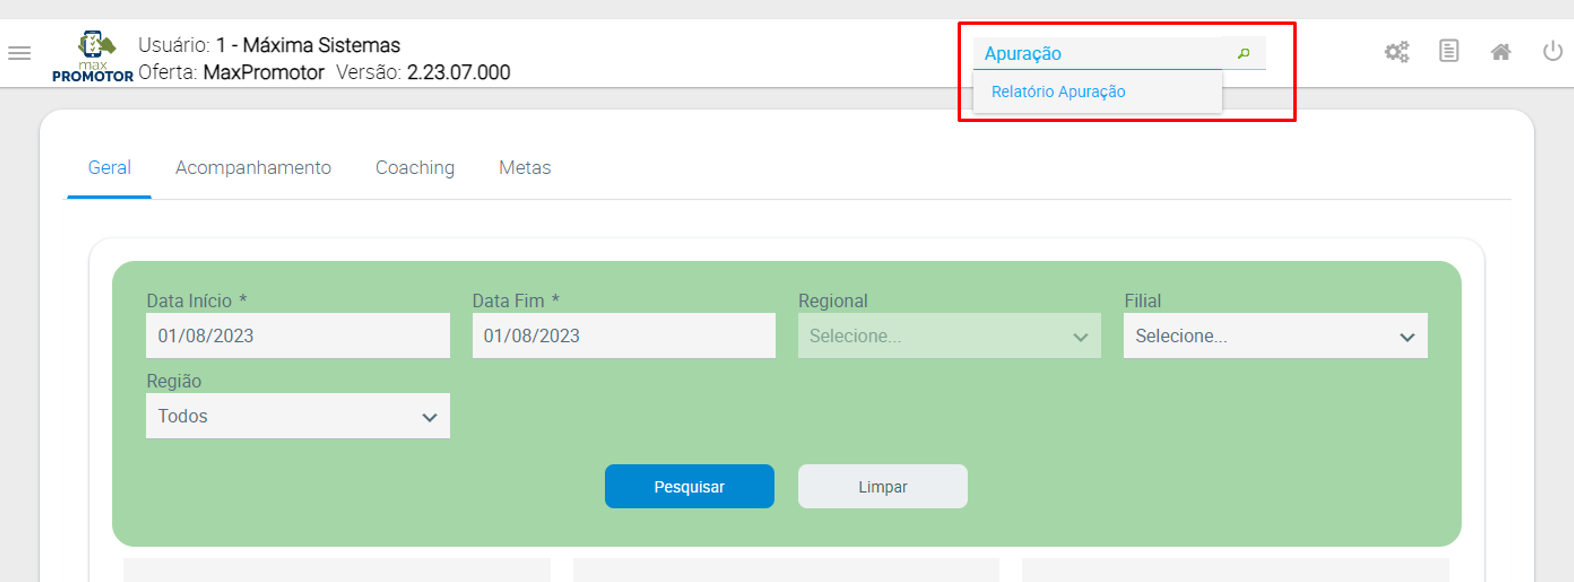Expand the Região dropdown showing Todos
The image size is (1574, 582).
pyautogui.click(x=297, y=416)
